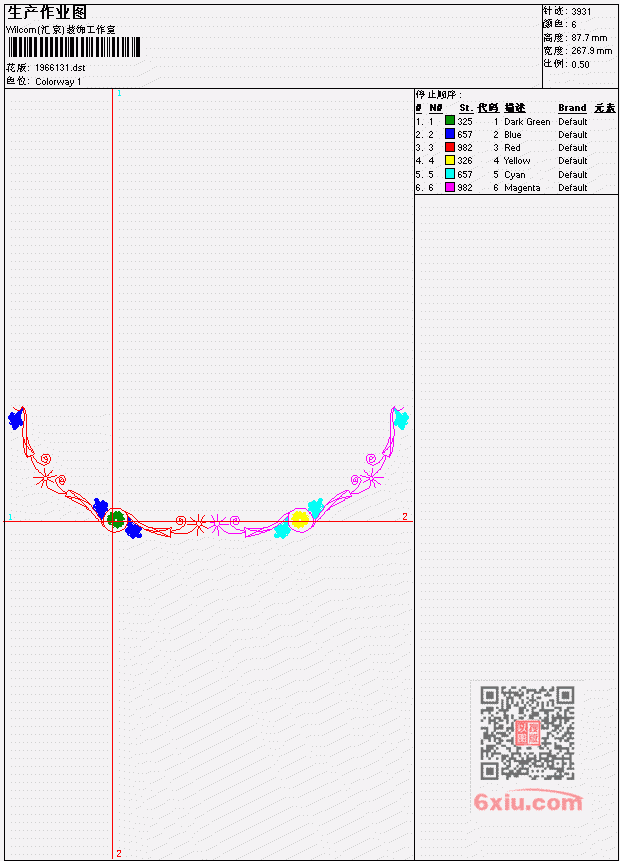Click the file name 1966131.dst

point(60,68)
